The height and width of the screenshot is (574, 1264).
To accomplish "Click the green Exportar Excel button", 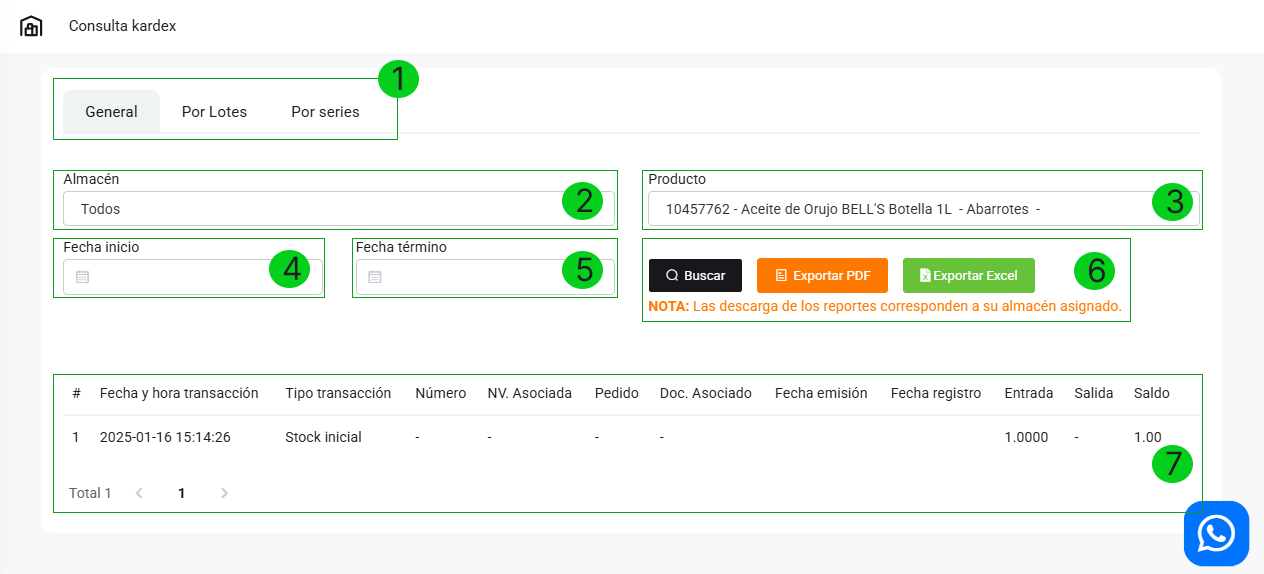I will (968, 275).
